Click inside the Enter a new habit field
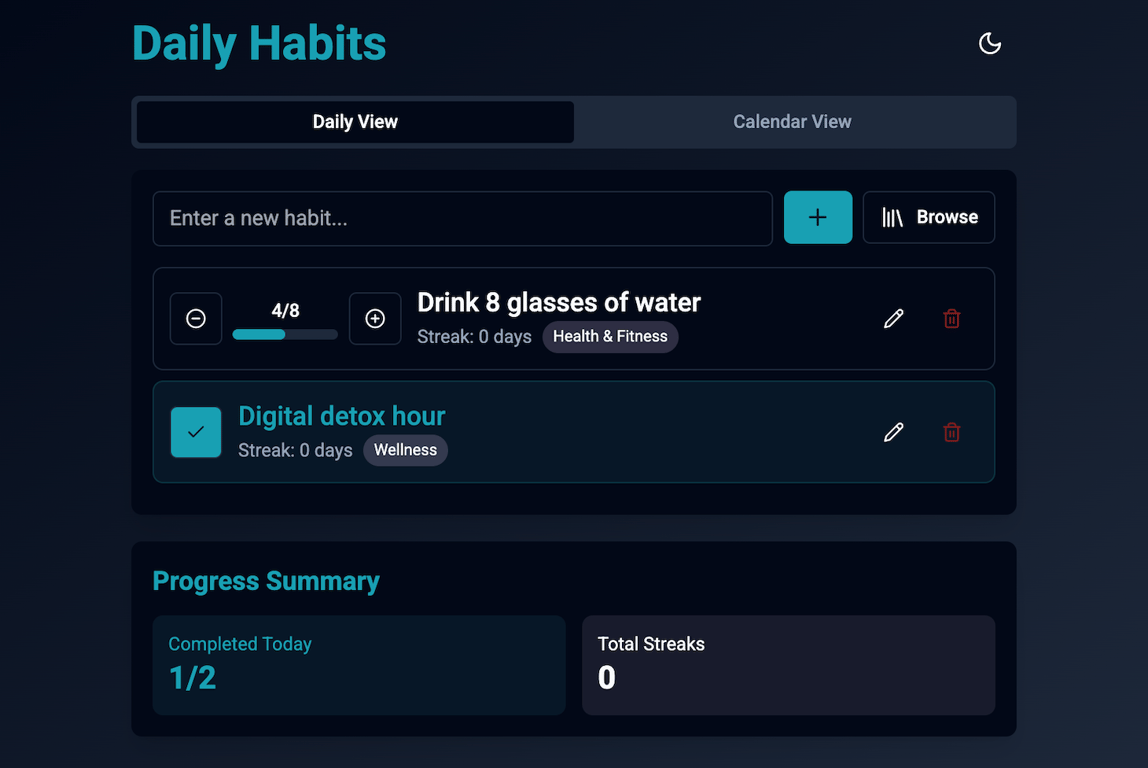This screenshot has height=768, width=1148. (x=462, y=218)
